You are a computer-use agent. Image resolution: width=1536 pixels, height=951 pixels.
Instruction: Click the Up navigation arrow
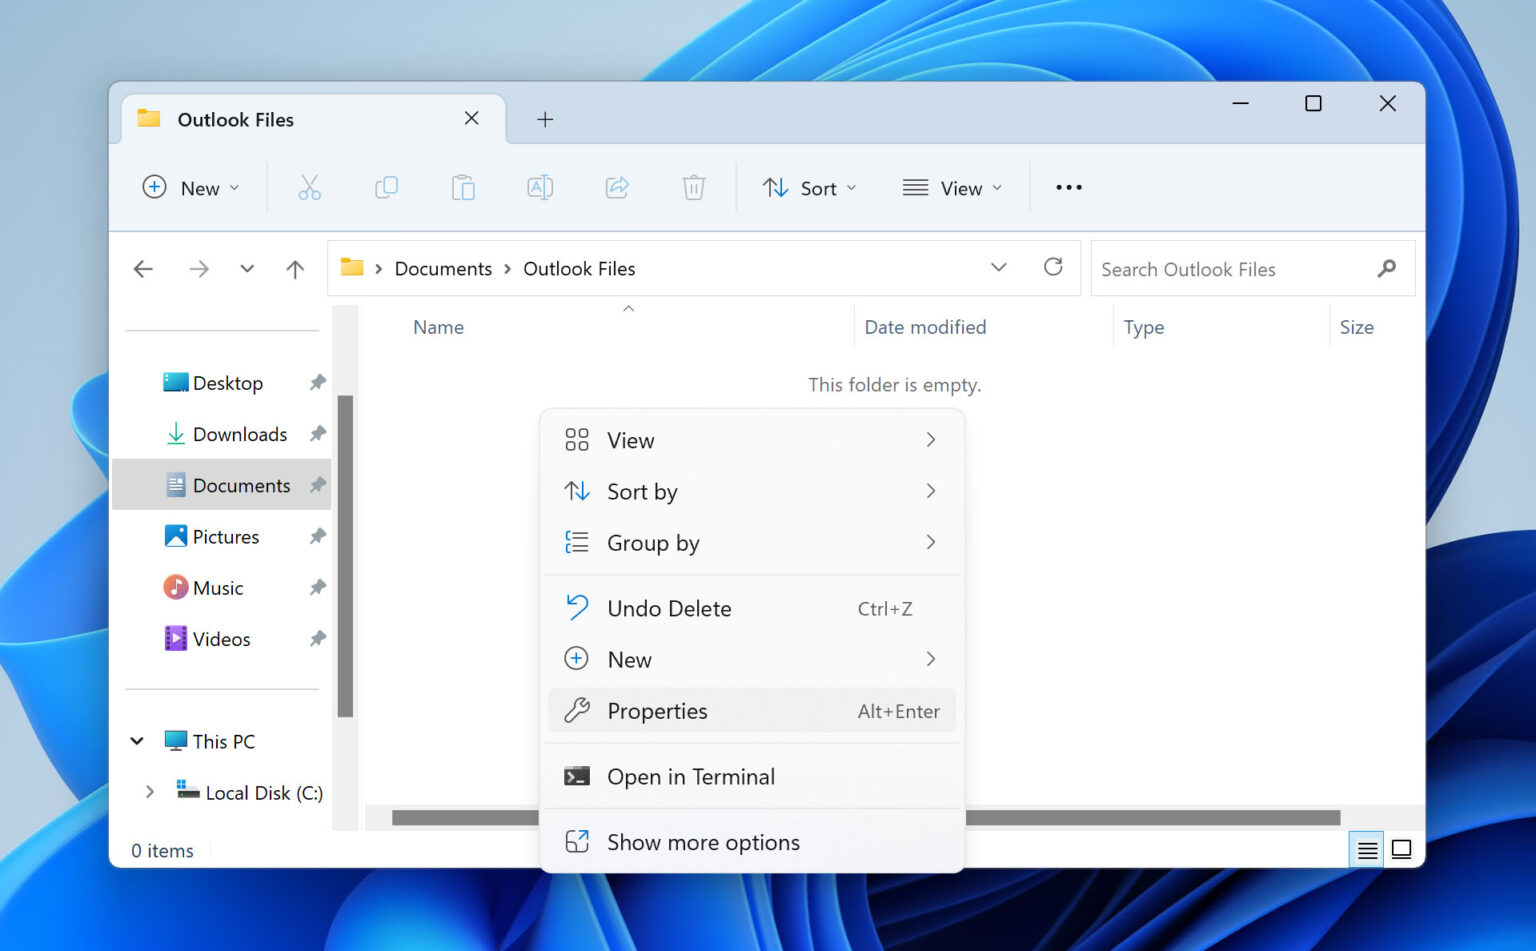coord(295,268)
